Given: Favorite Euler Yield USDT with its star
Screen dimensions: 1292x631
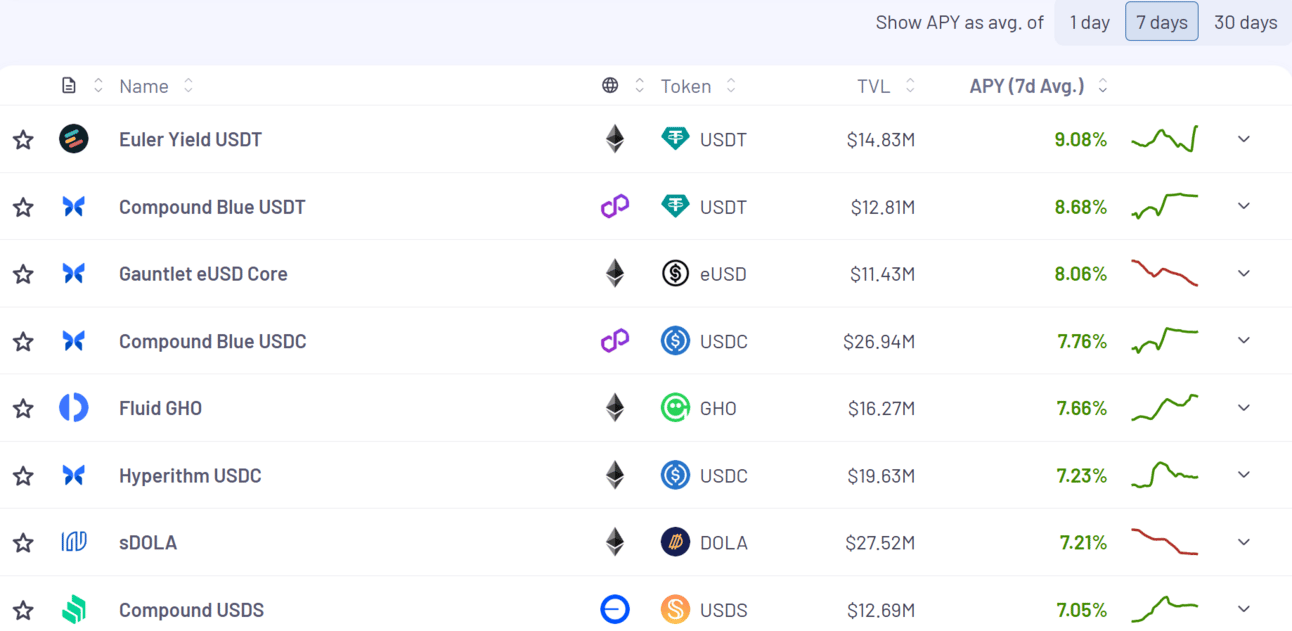Looking at the screenshot, I should point(23,140).
